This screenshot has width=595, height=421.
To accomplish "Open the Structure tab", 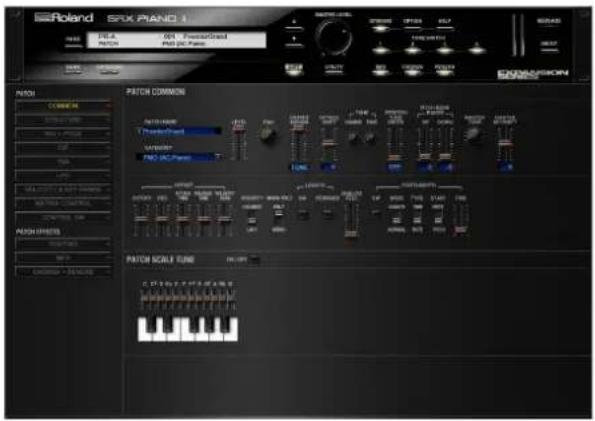I will click(x=63, y=120).
